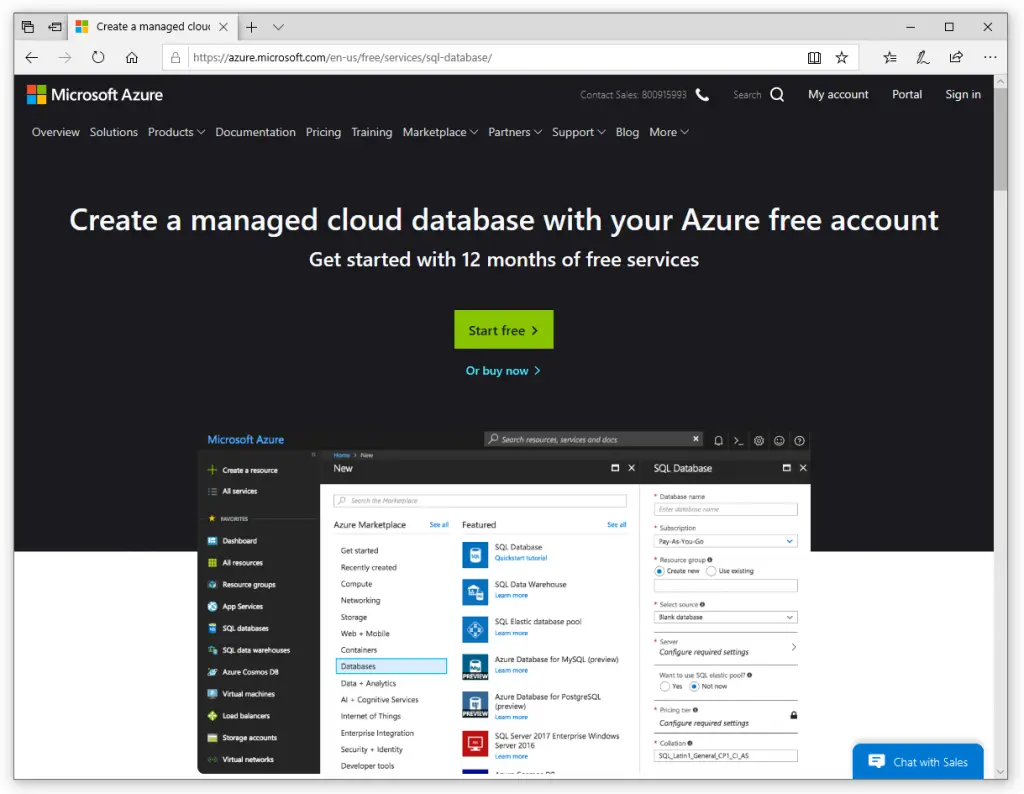Image resolution: width=1024 pixels, height=794 pixels.
Task: Click the portal help question icon
Action: click(799, 441)
